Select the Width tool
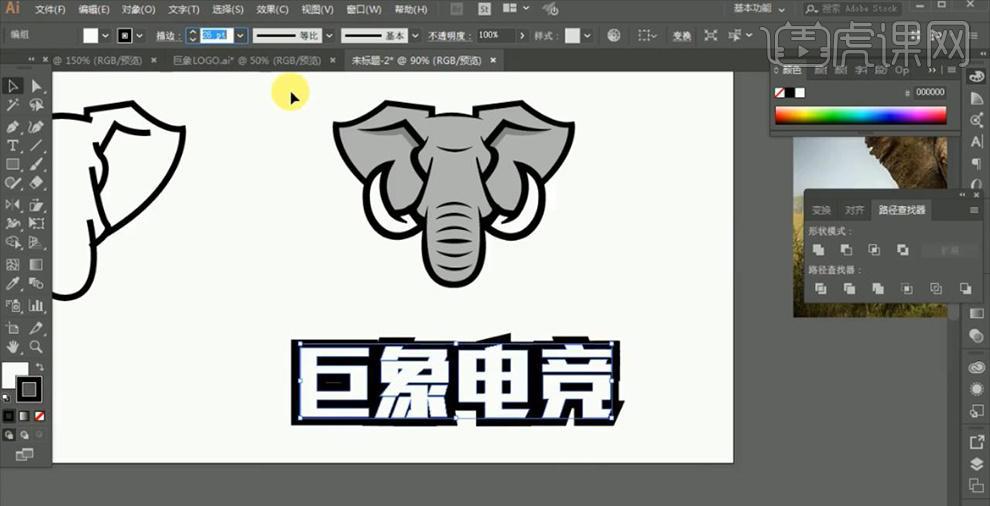This screenshot has height=506, width=990. [x=13, y=223]
